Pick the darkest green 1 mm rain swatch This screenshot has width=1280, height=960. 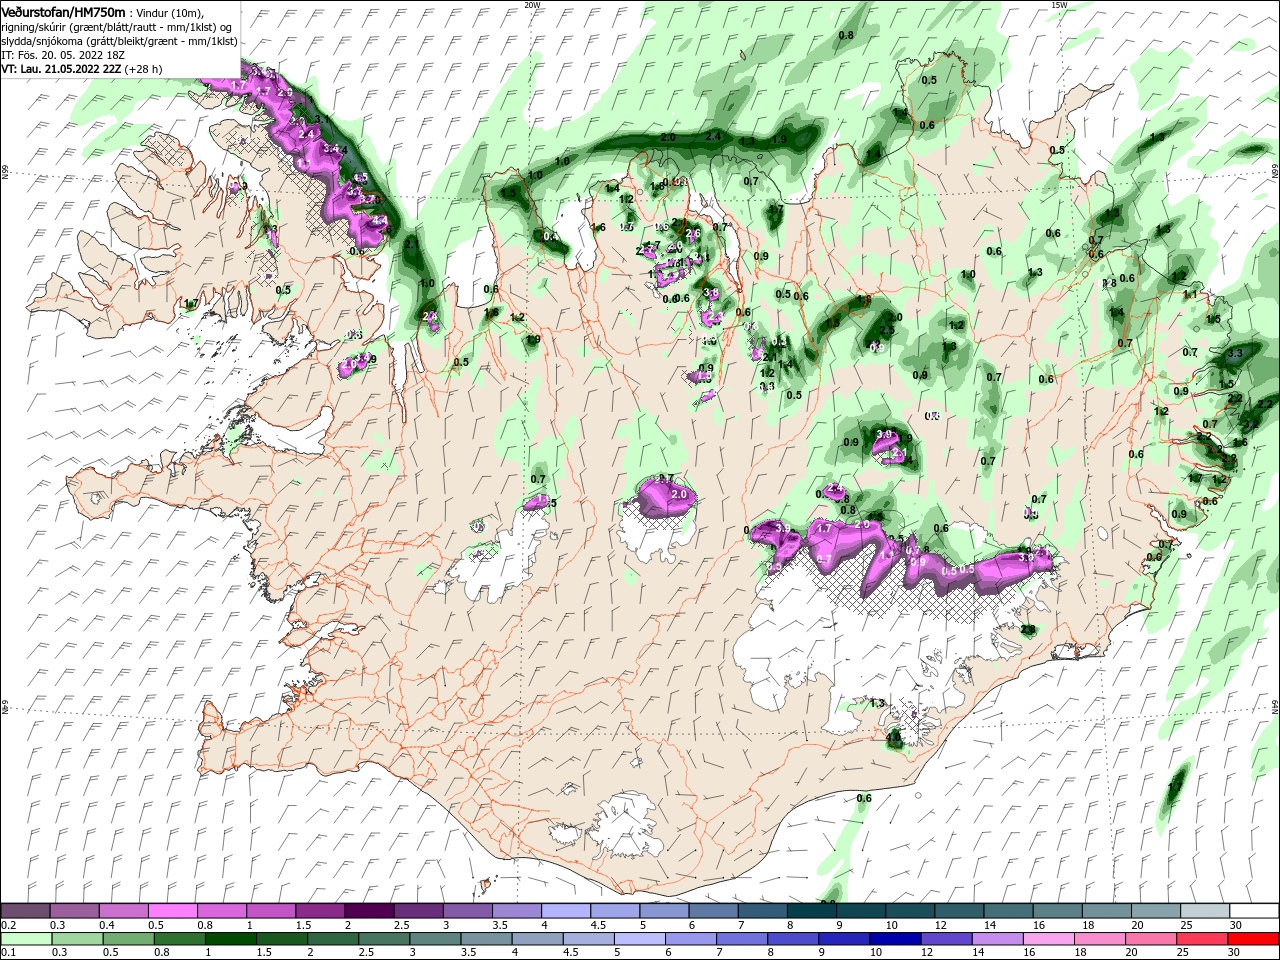click(229, 939)
